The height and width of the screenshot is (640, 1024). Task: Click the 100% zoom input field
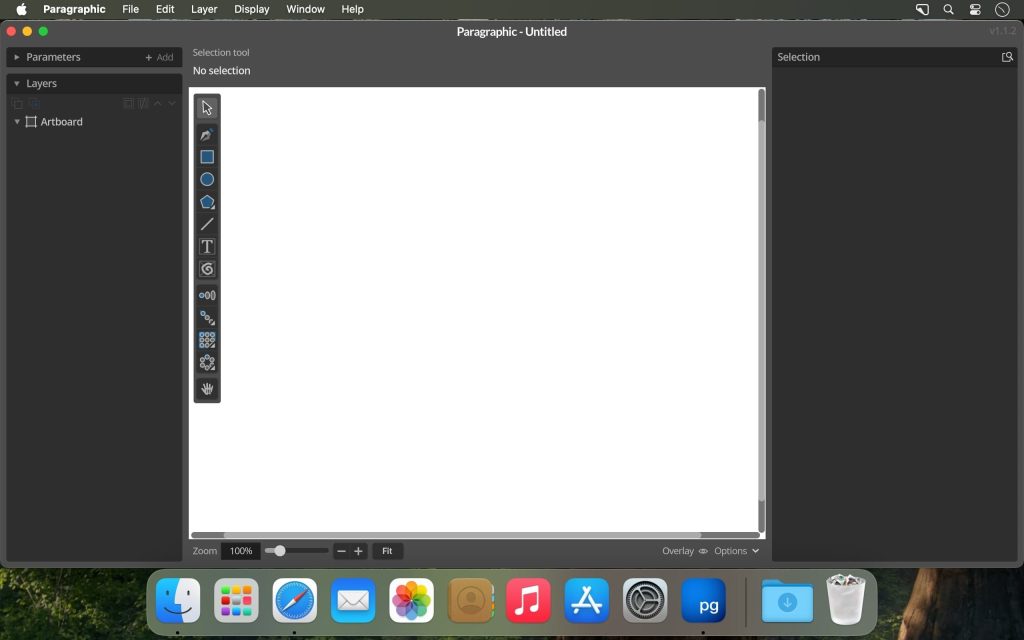tap(241, 551)
